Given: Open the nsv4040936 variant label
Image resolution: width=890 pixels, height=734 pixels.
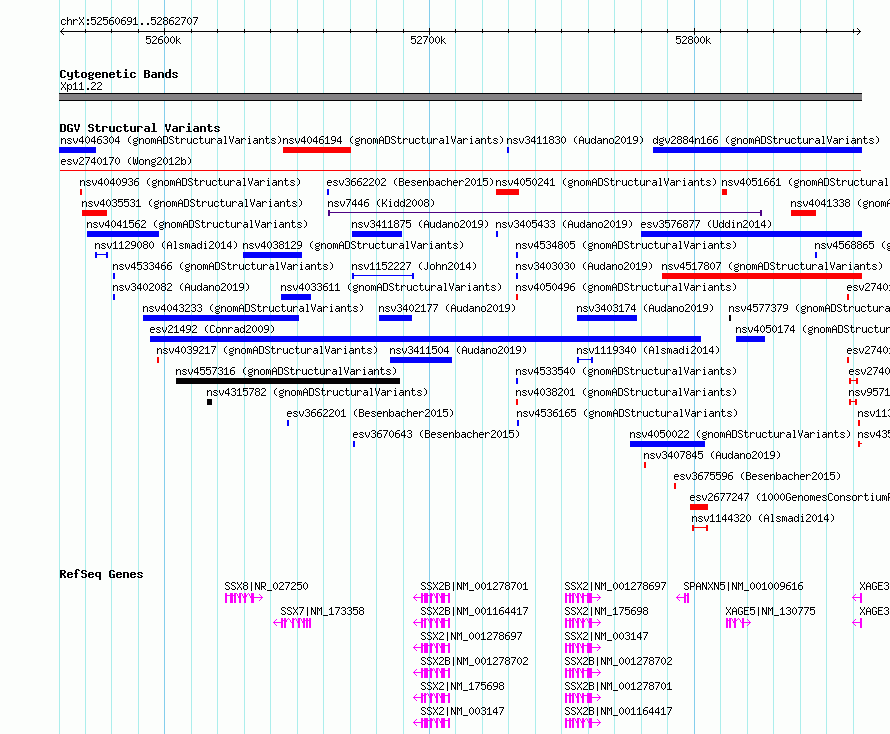Looking at the screenshot, I should [x=190, y=182].
